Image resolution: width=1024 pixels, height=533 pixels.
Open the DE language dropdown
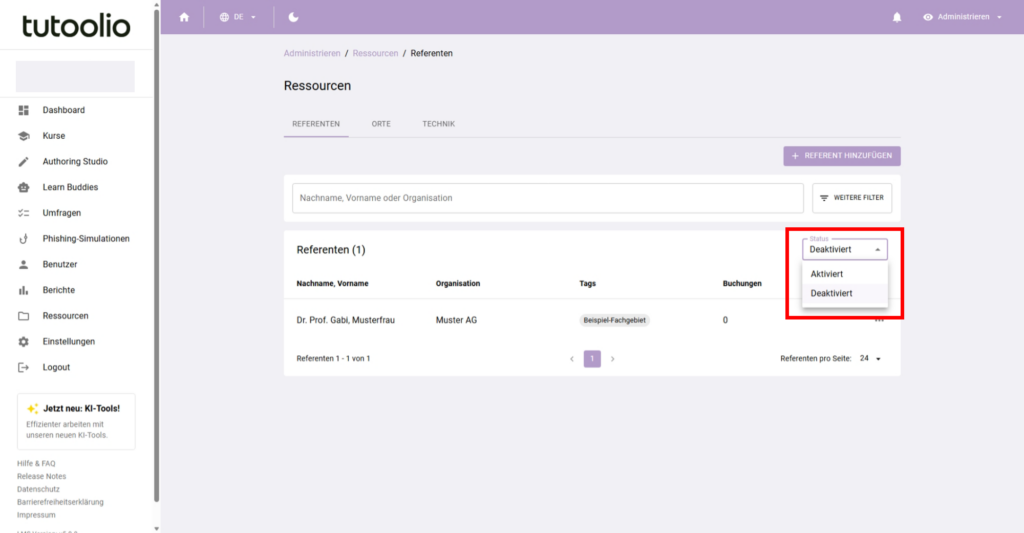(x=238, y=17)
